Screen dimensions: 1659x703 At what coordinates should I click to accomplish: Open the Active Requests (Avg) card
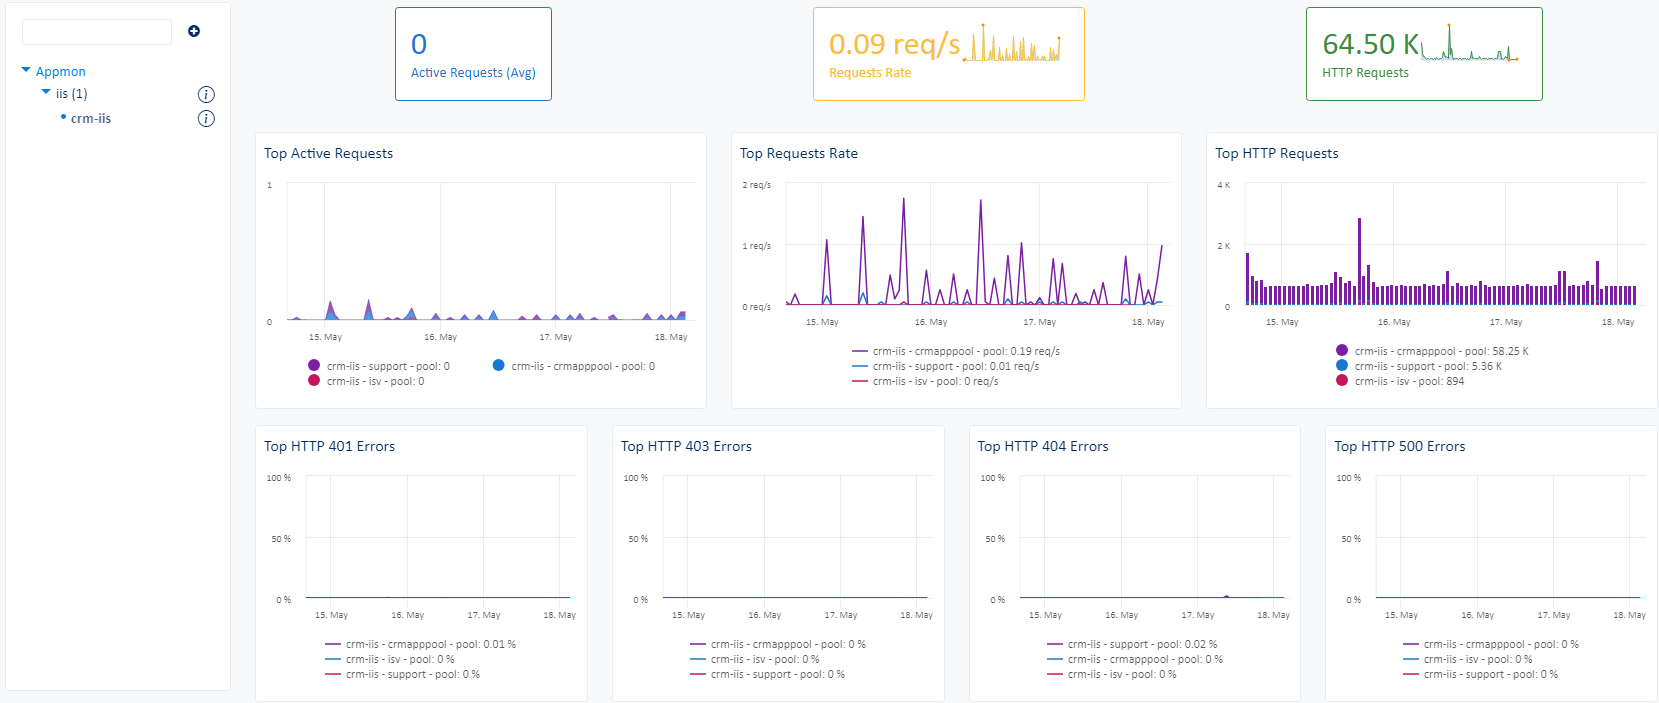coord(473,55)
